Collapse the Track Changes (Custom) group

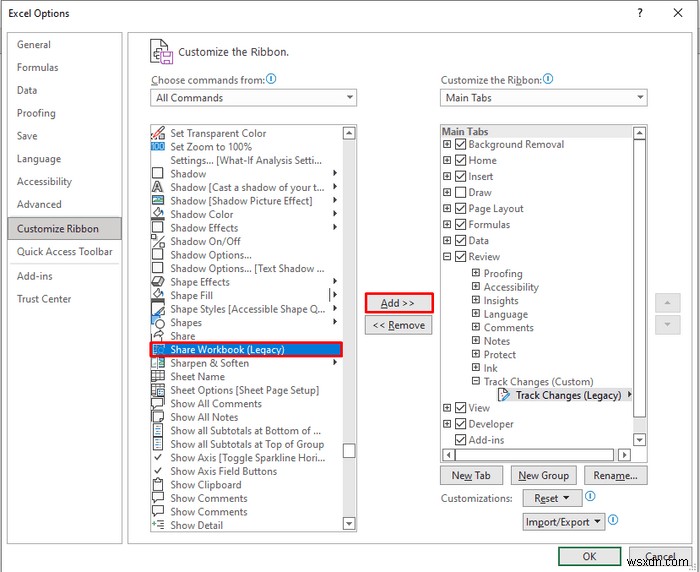(x=476, y=381)
